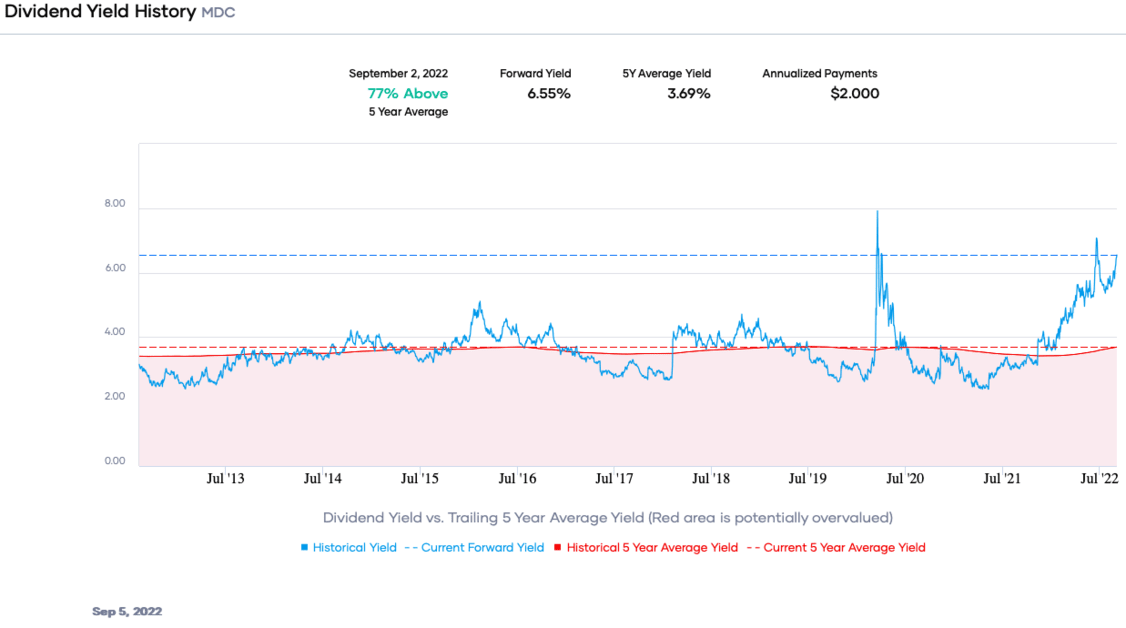Click the Jul '22 x-axis label
Viewport: 1126px width, 628px height.
[1100, 479]
